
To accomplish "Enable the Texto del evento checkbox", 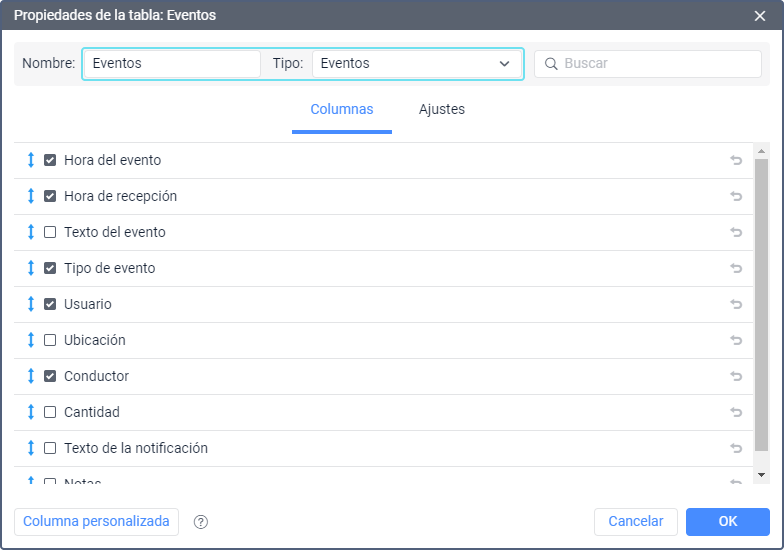I will 50,232.
